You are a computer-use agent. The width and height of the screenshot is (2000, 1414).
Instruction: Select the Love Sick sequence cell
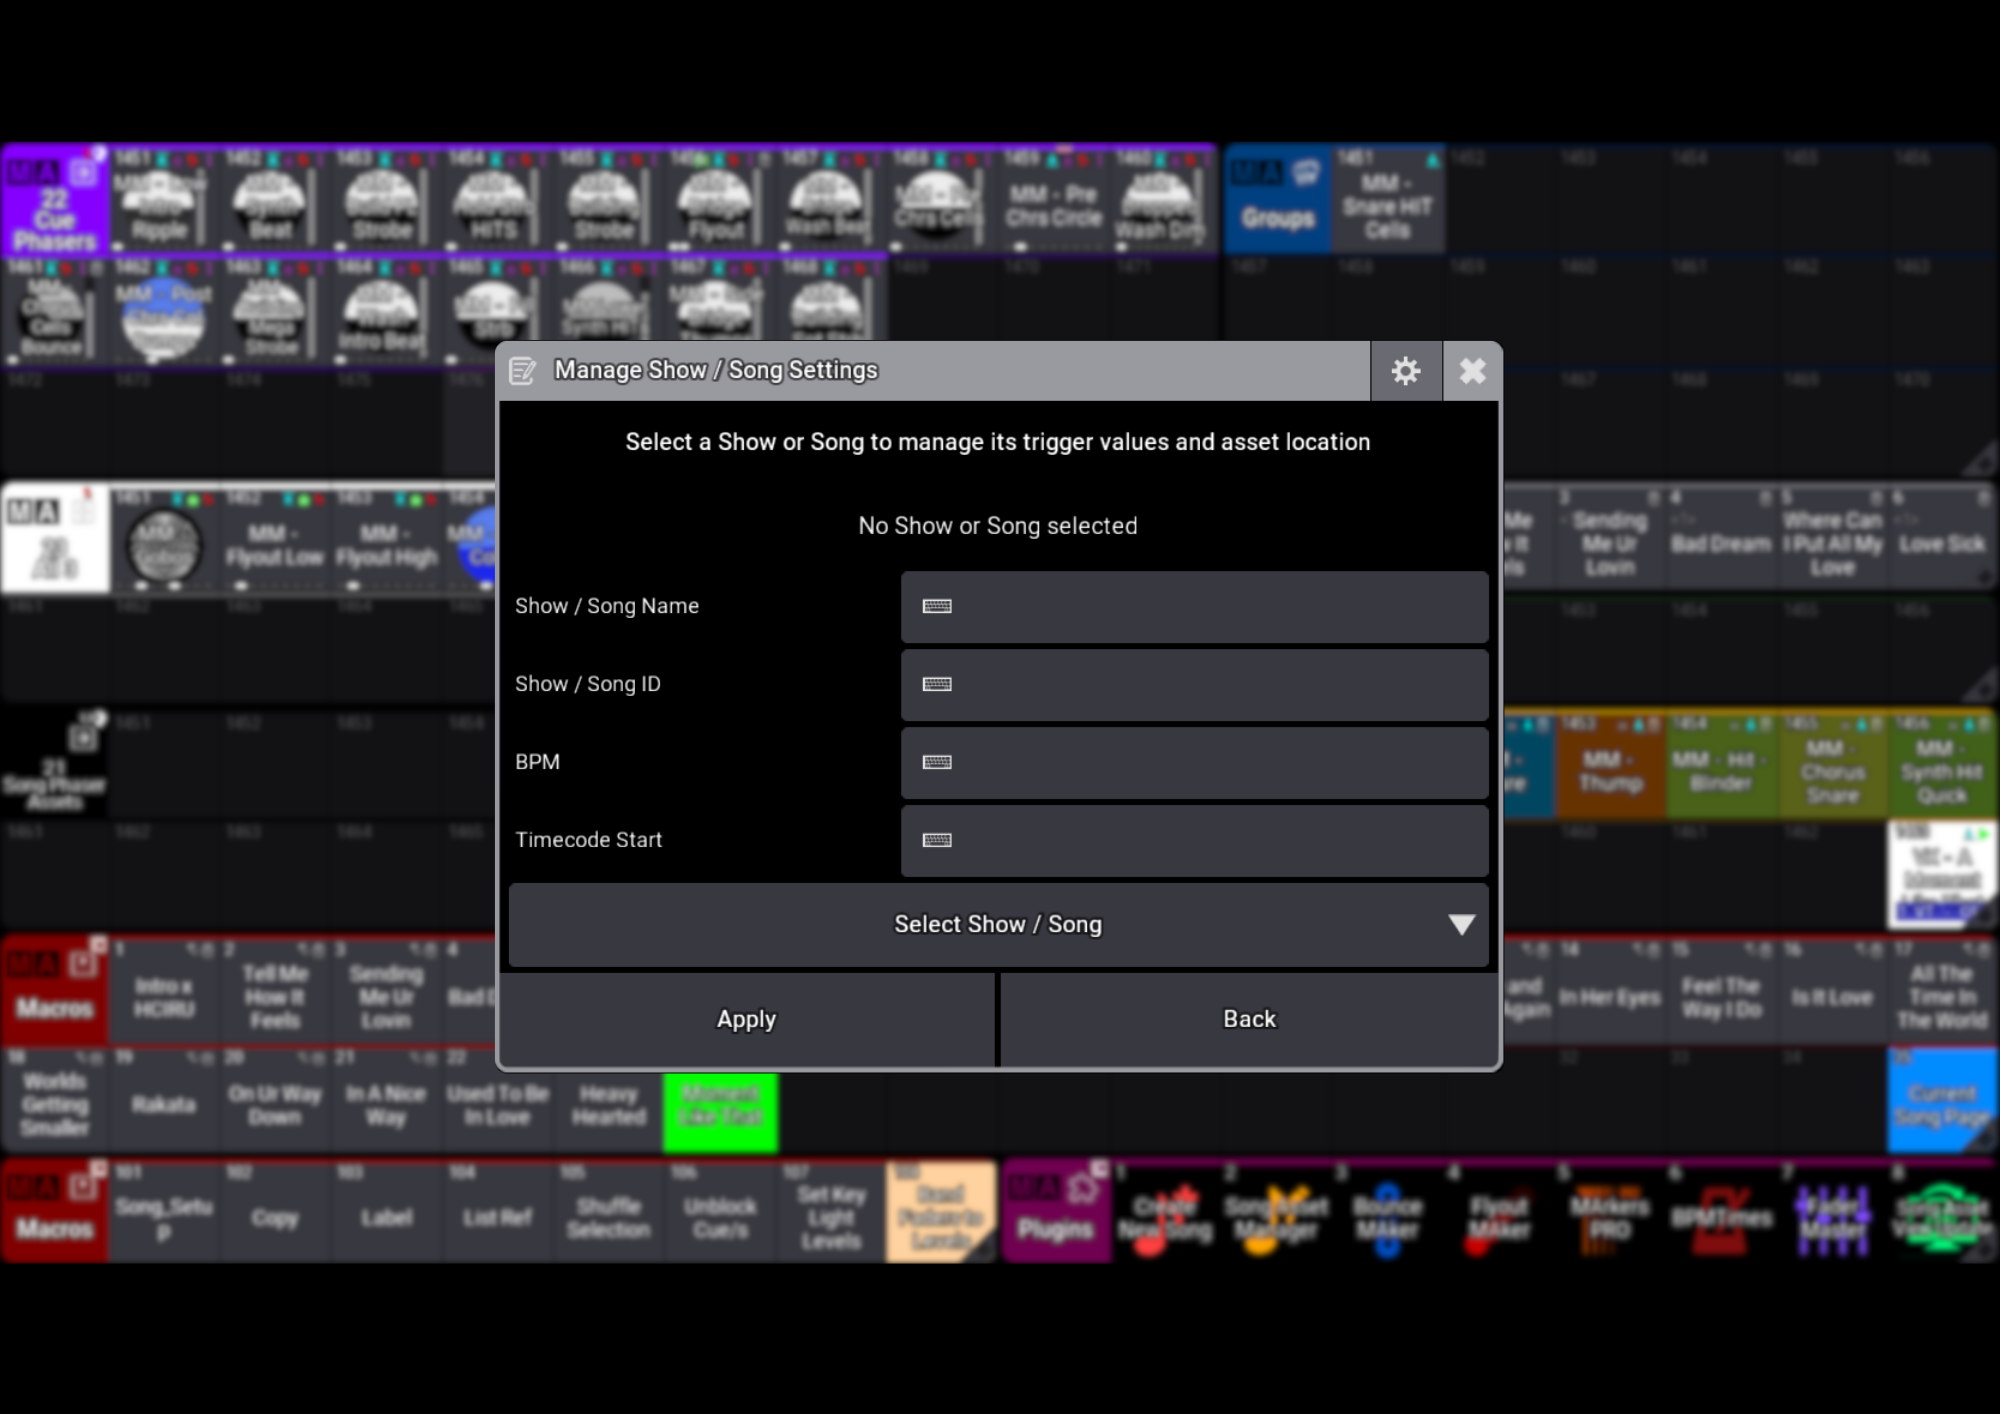pos(1942,538)
